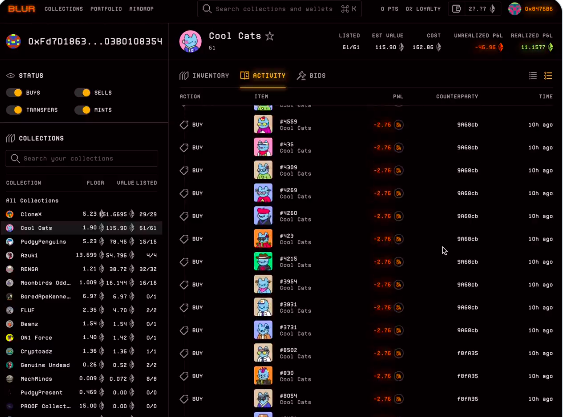Open the Cool Cats #423 thumbnail

[x=263, y=239]
